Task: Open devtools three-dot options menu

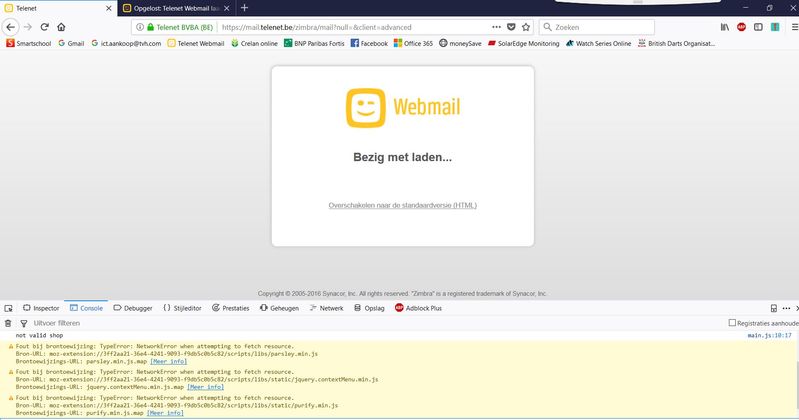Action: point(786,308)
